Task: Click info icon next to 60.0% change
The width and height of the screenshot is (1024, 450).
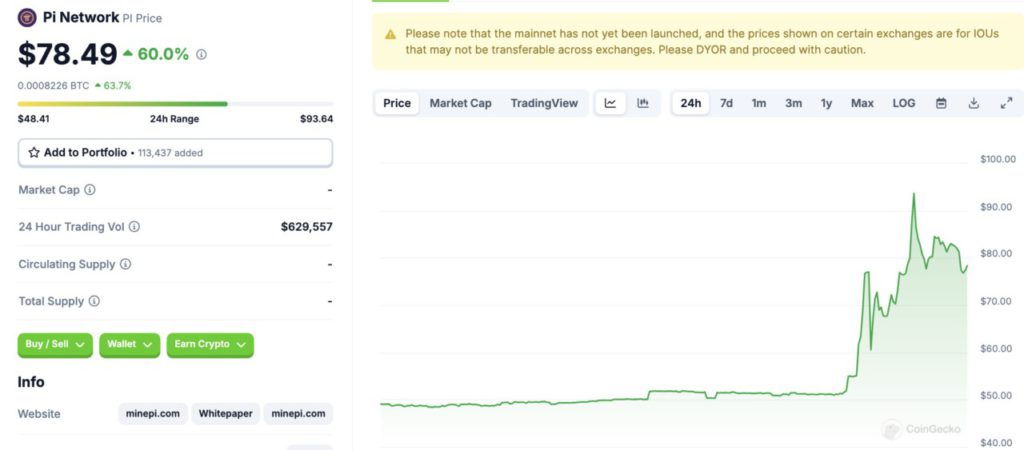Action: tap(202, 54)
